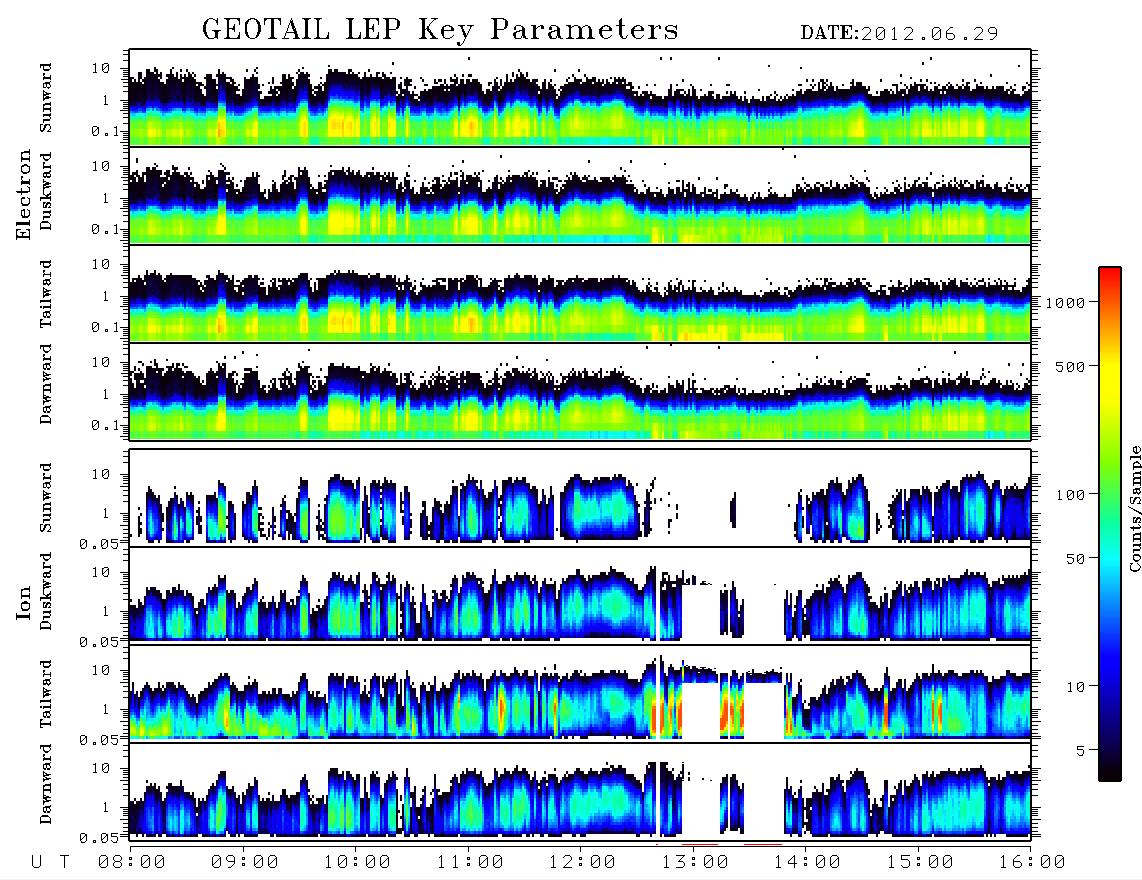This screenshot has height=880, width=1142.
Task: Open the Electron Tailward spectrogram panel
Action: coord(580,294)
